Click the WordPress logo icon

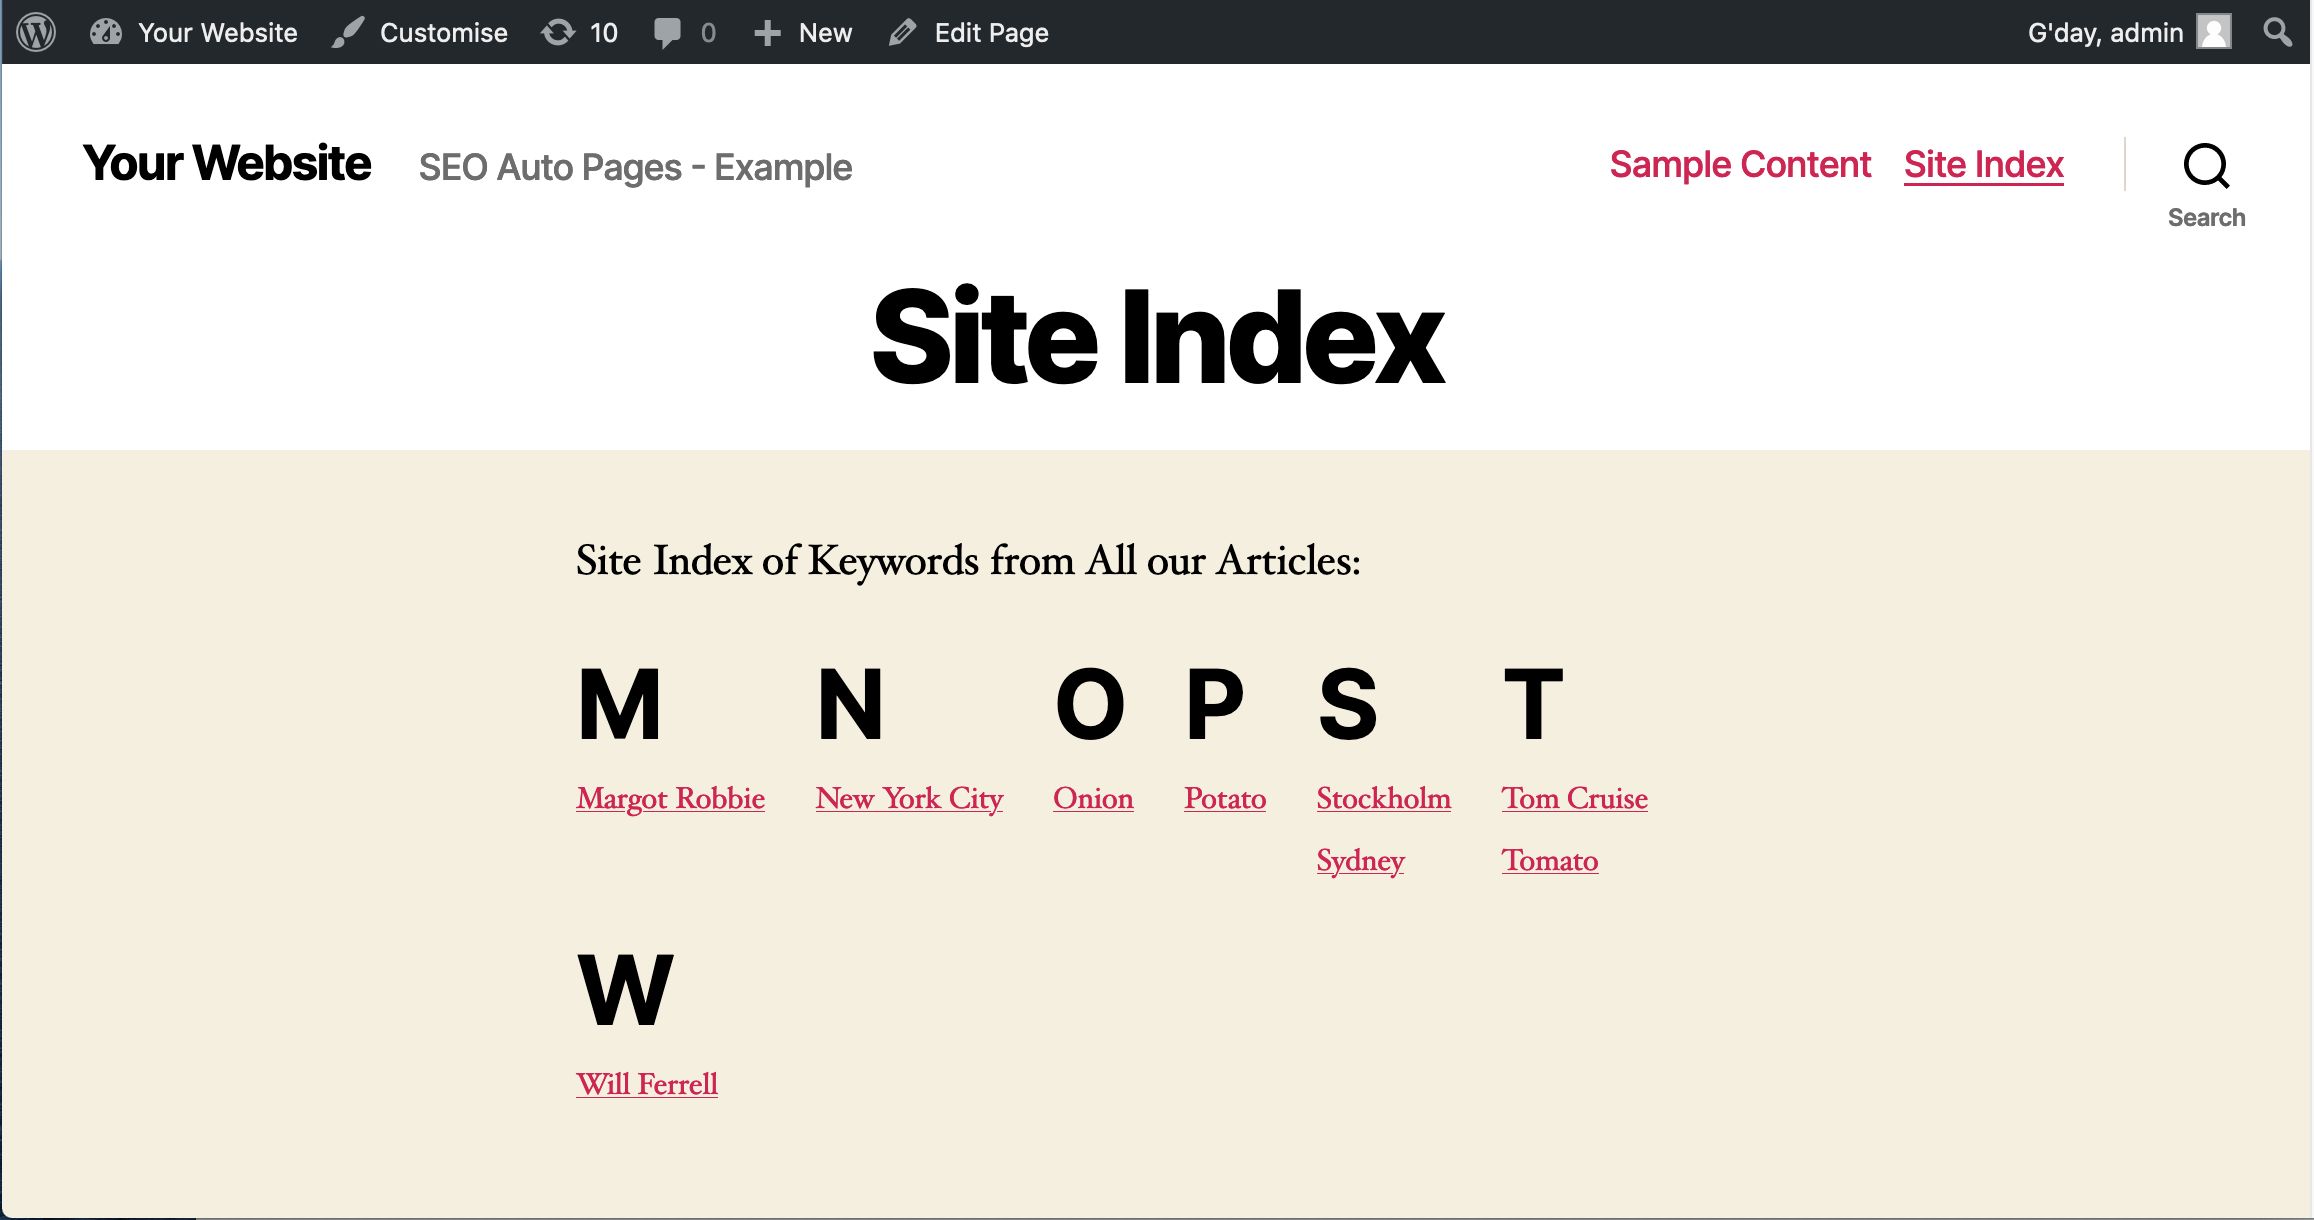(36, 32)
